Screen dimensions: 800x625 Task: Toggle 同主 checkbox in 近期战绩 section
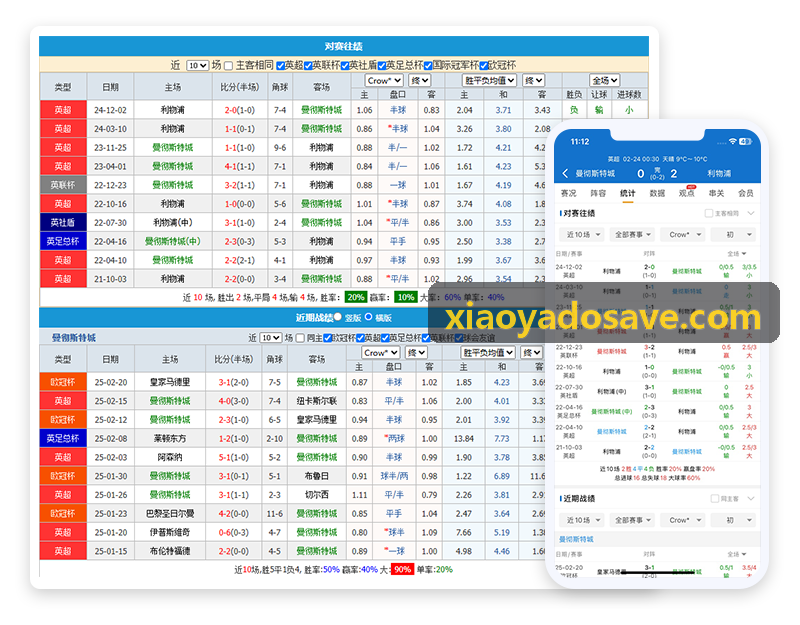[x=301, y=338]
